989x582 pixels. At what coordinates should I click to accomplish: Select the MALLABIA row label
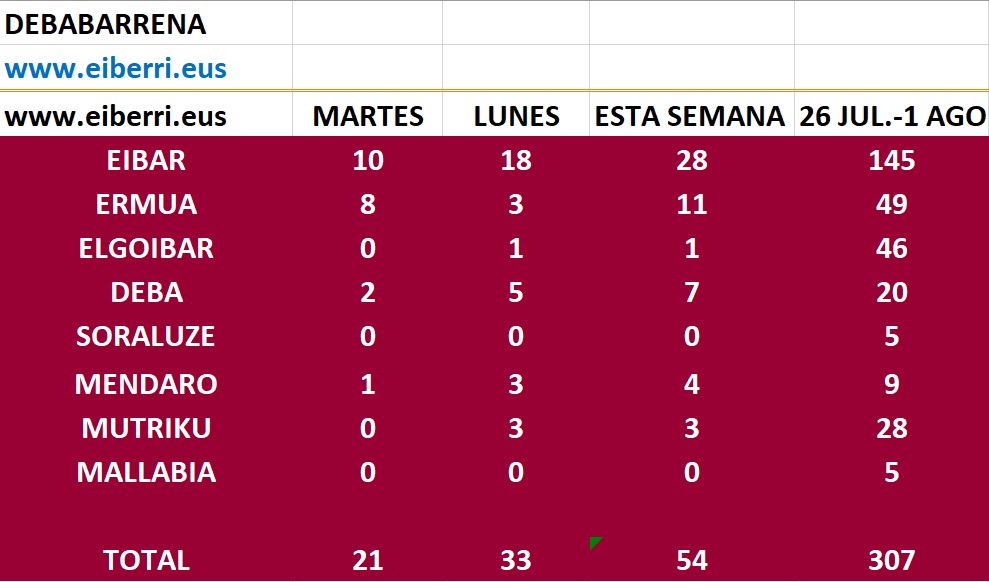146,472
